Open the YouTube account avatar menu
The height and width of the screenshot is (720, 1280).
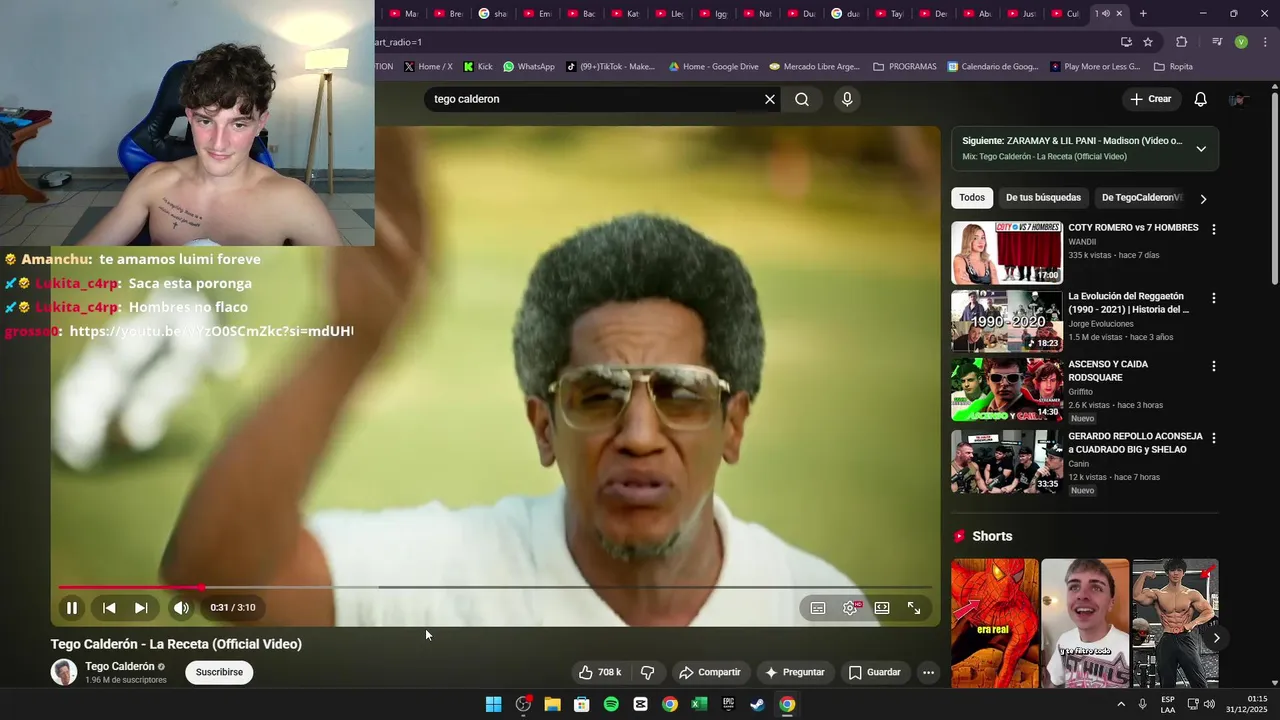coord(1239,99)
